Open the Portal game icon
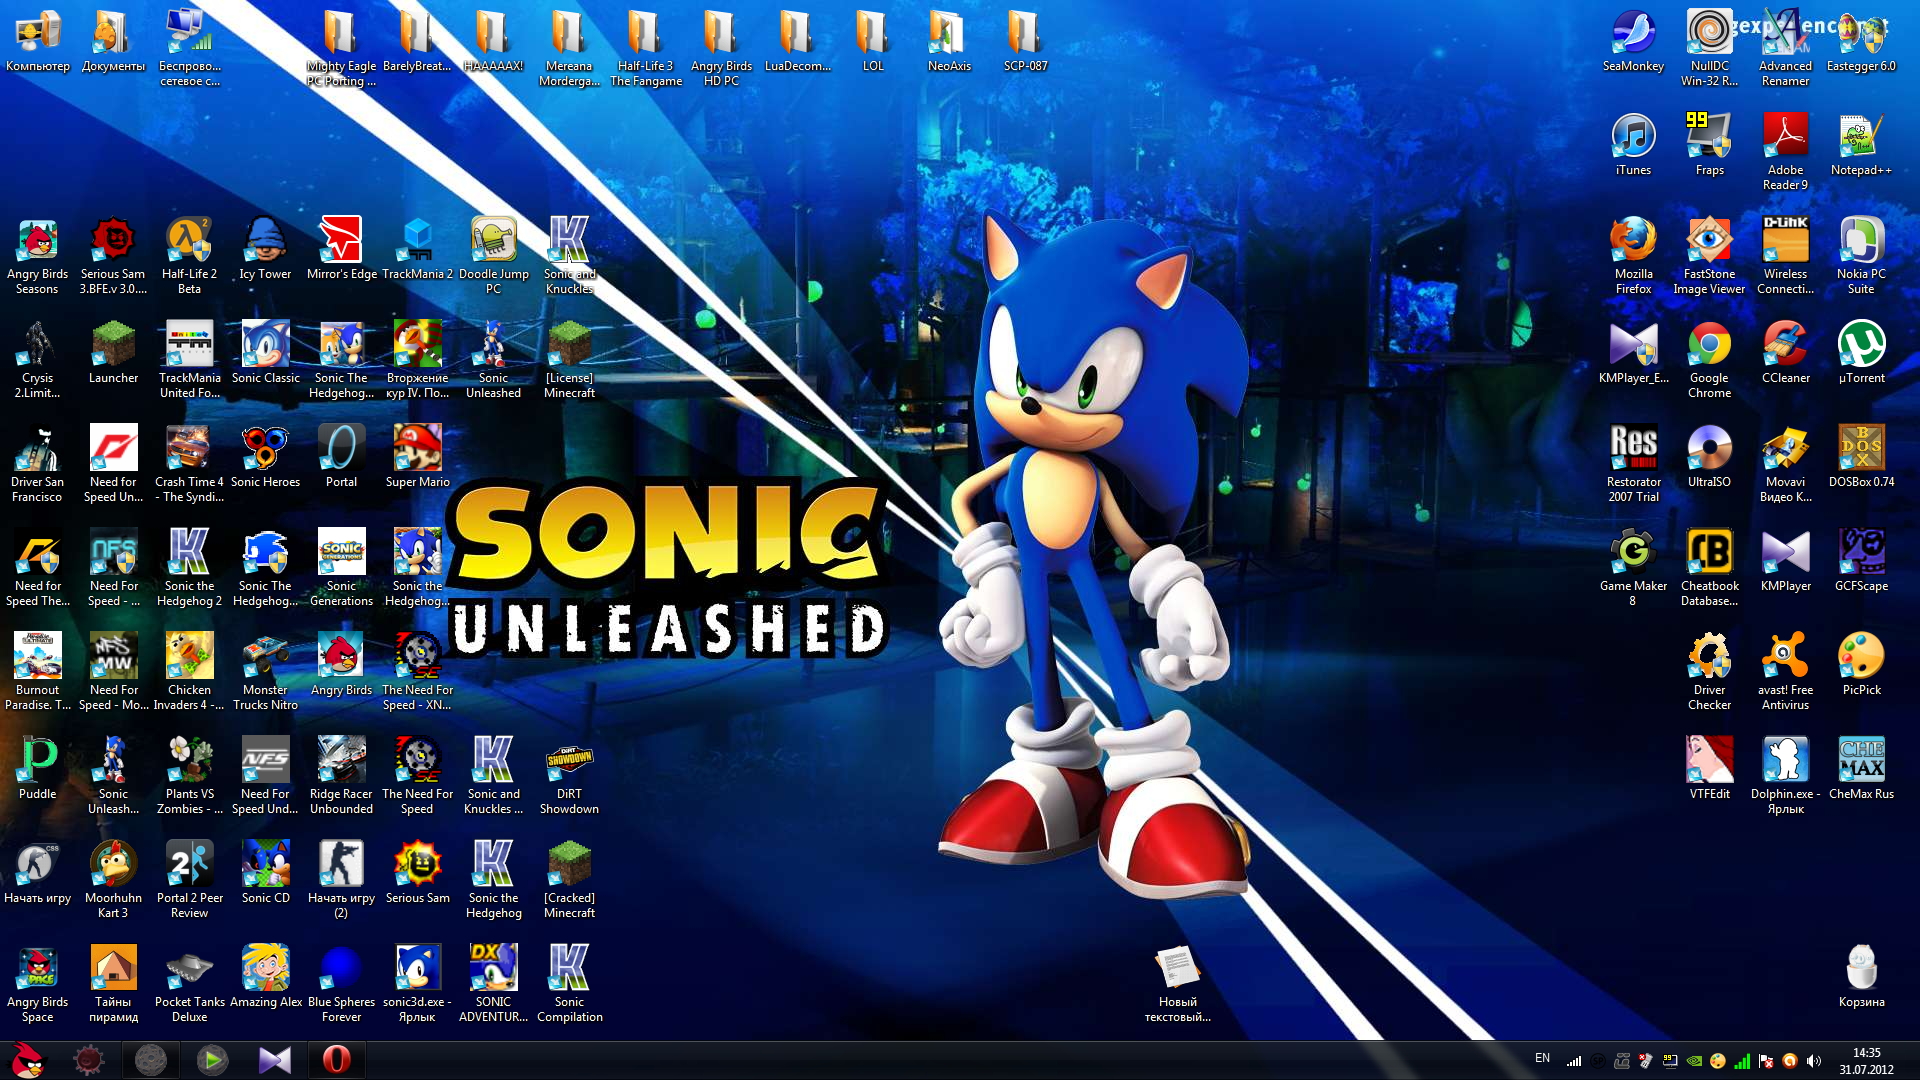This screenshot has width=1920, height=1080. 341,450
